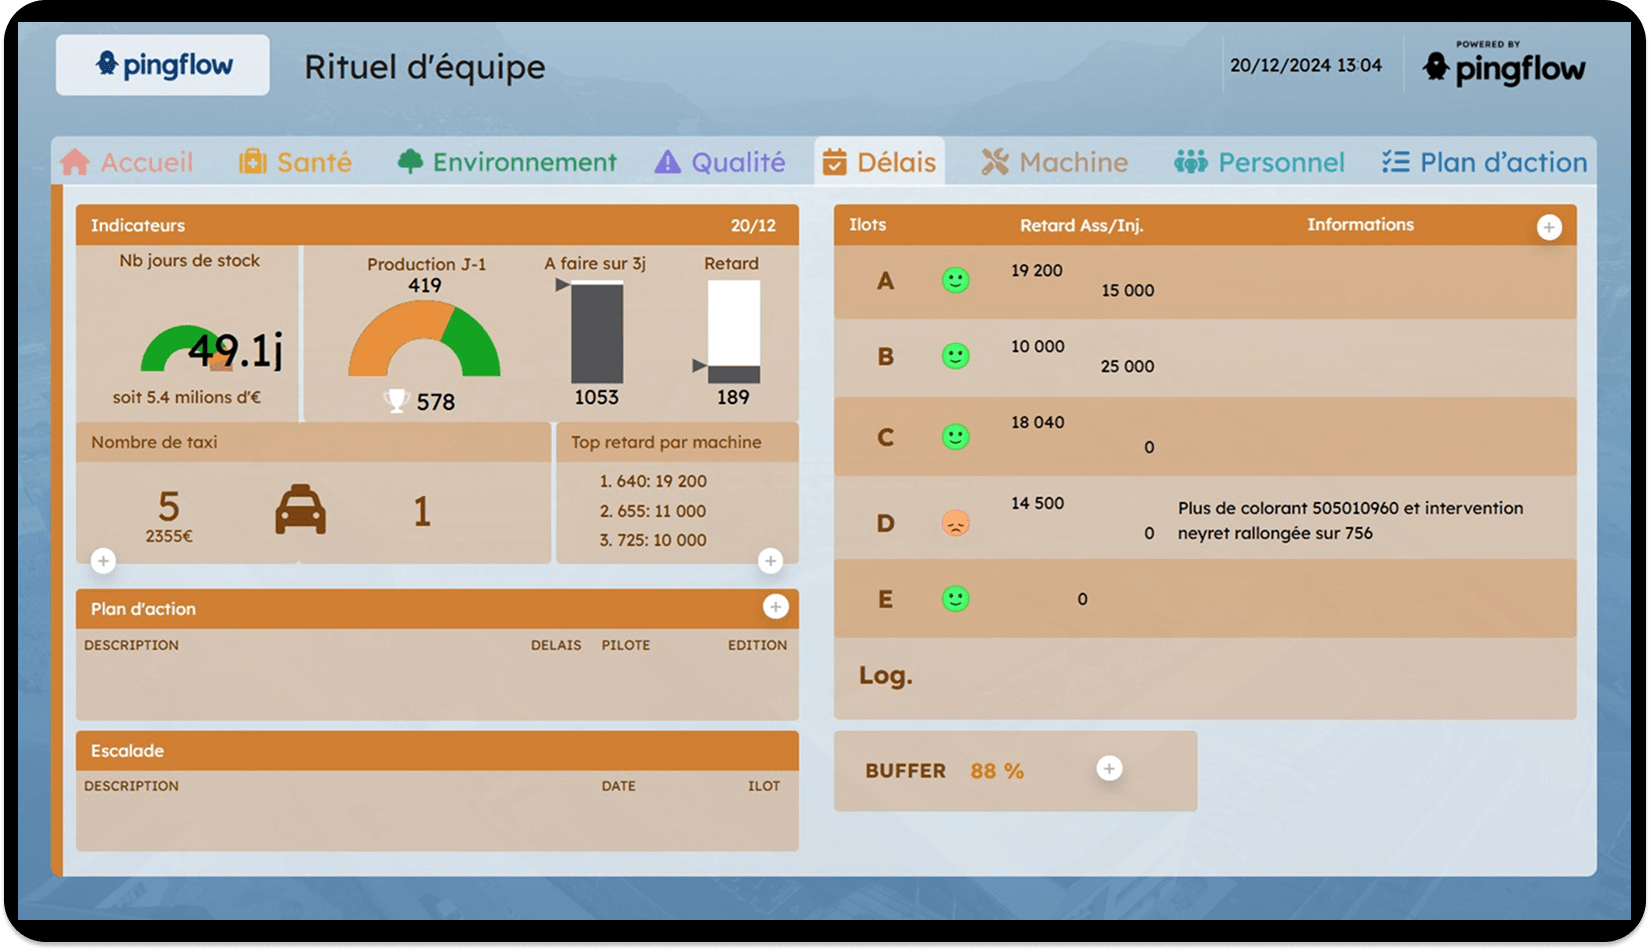This screenshot has height=950, width=1650.
Task: Click the trophy icon beside 578
Action: click(x=396, y=401)
